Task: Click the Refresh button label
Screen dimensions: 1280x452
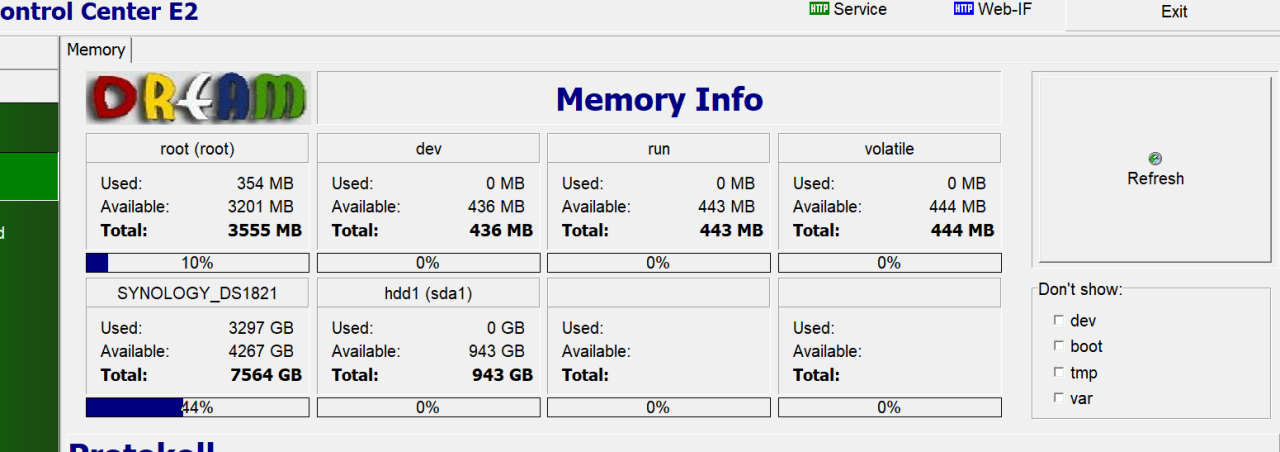Action: (1155, 179)
